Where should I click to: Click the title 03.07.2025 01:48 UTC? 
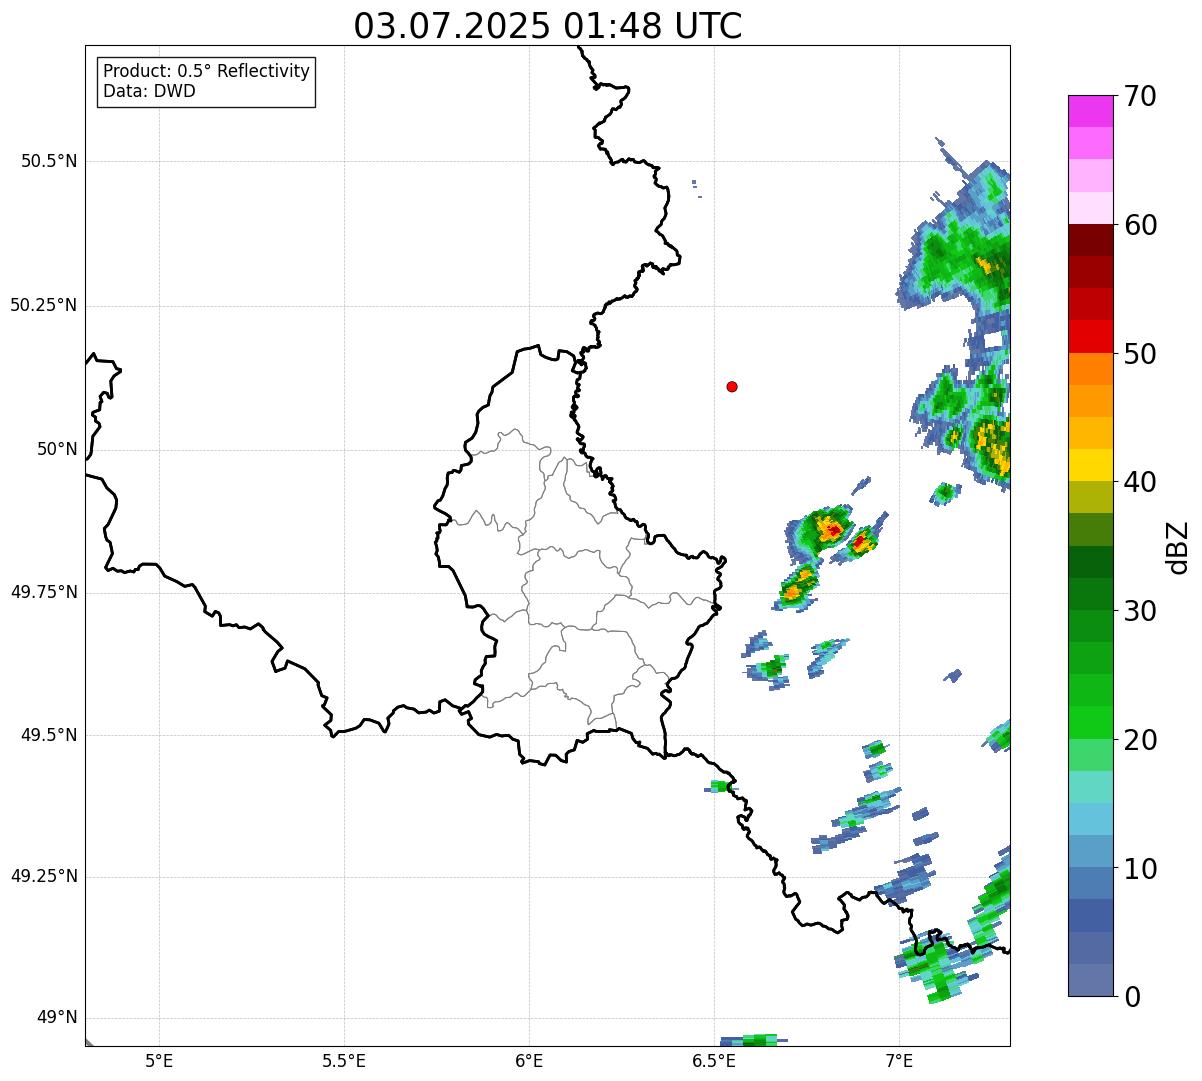548,26
